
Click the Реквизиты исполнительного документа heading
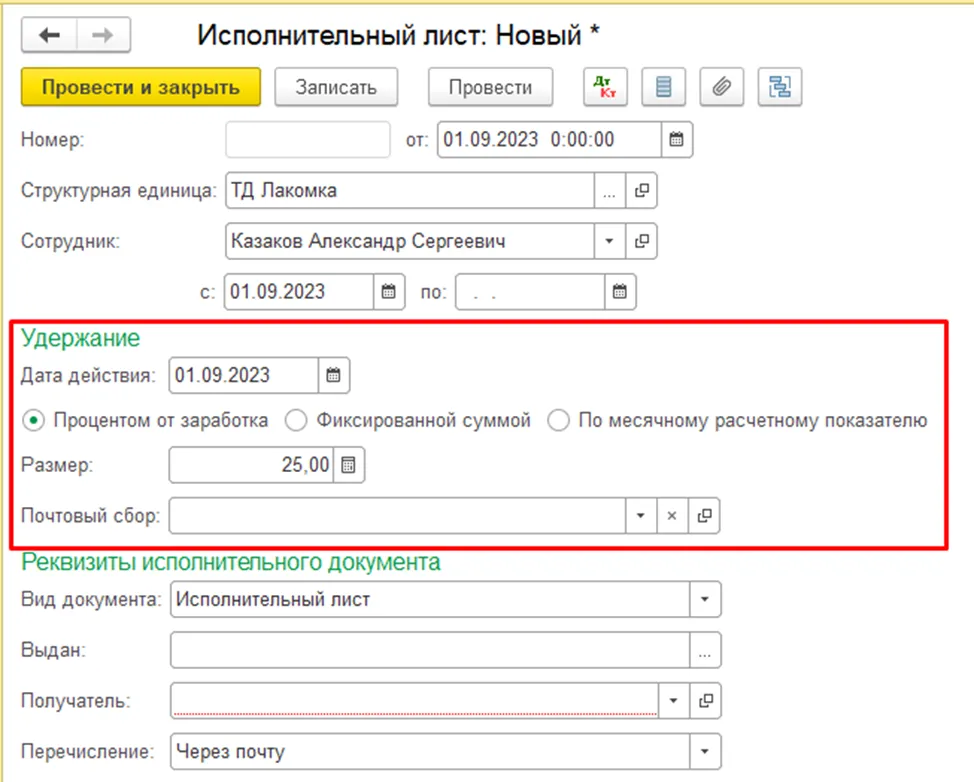click(x=231, y=562)
